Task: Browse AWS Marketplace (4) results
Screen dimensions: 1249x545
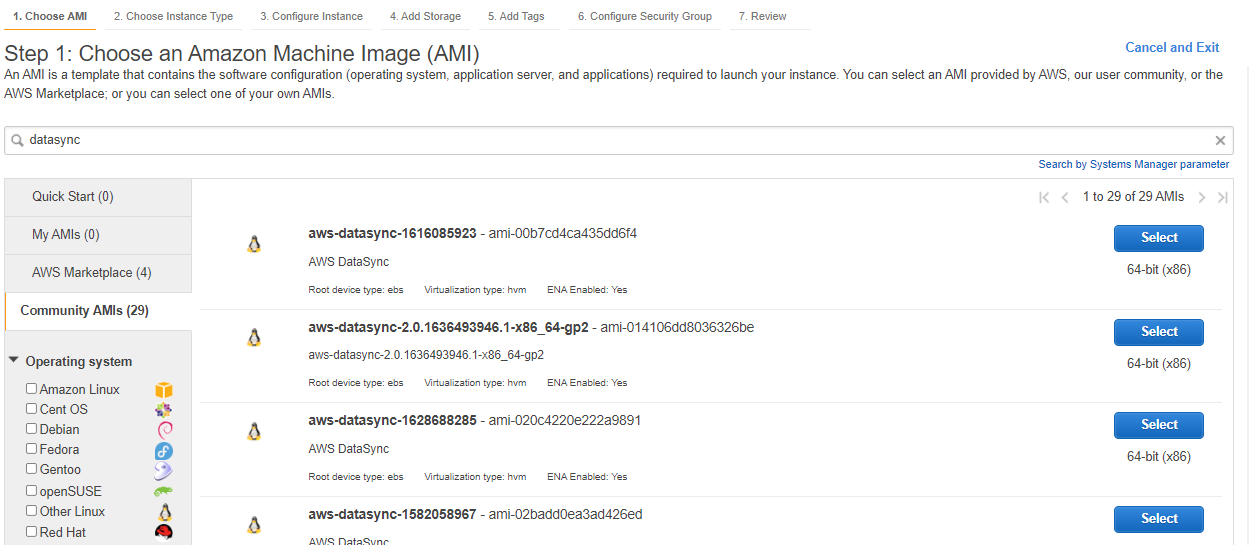Action: coord(98,273)
